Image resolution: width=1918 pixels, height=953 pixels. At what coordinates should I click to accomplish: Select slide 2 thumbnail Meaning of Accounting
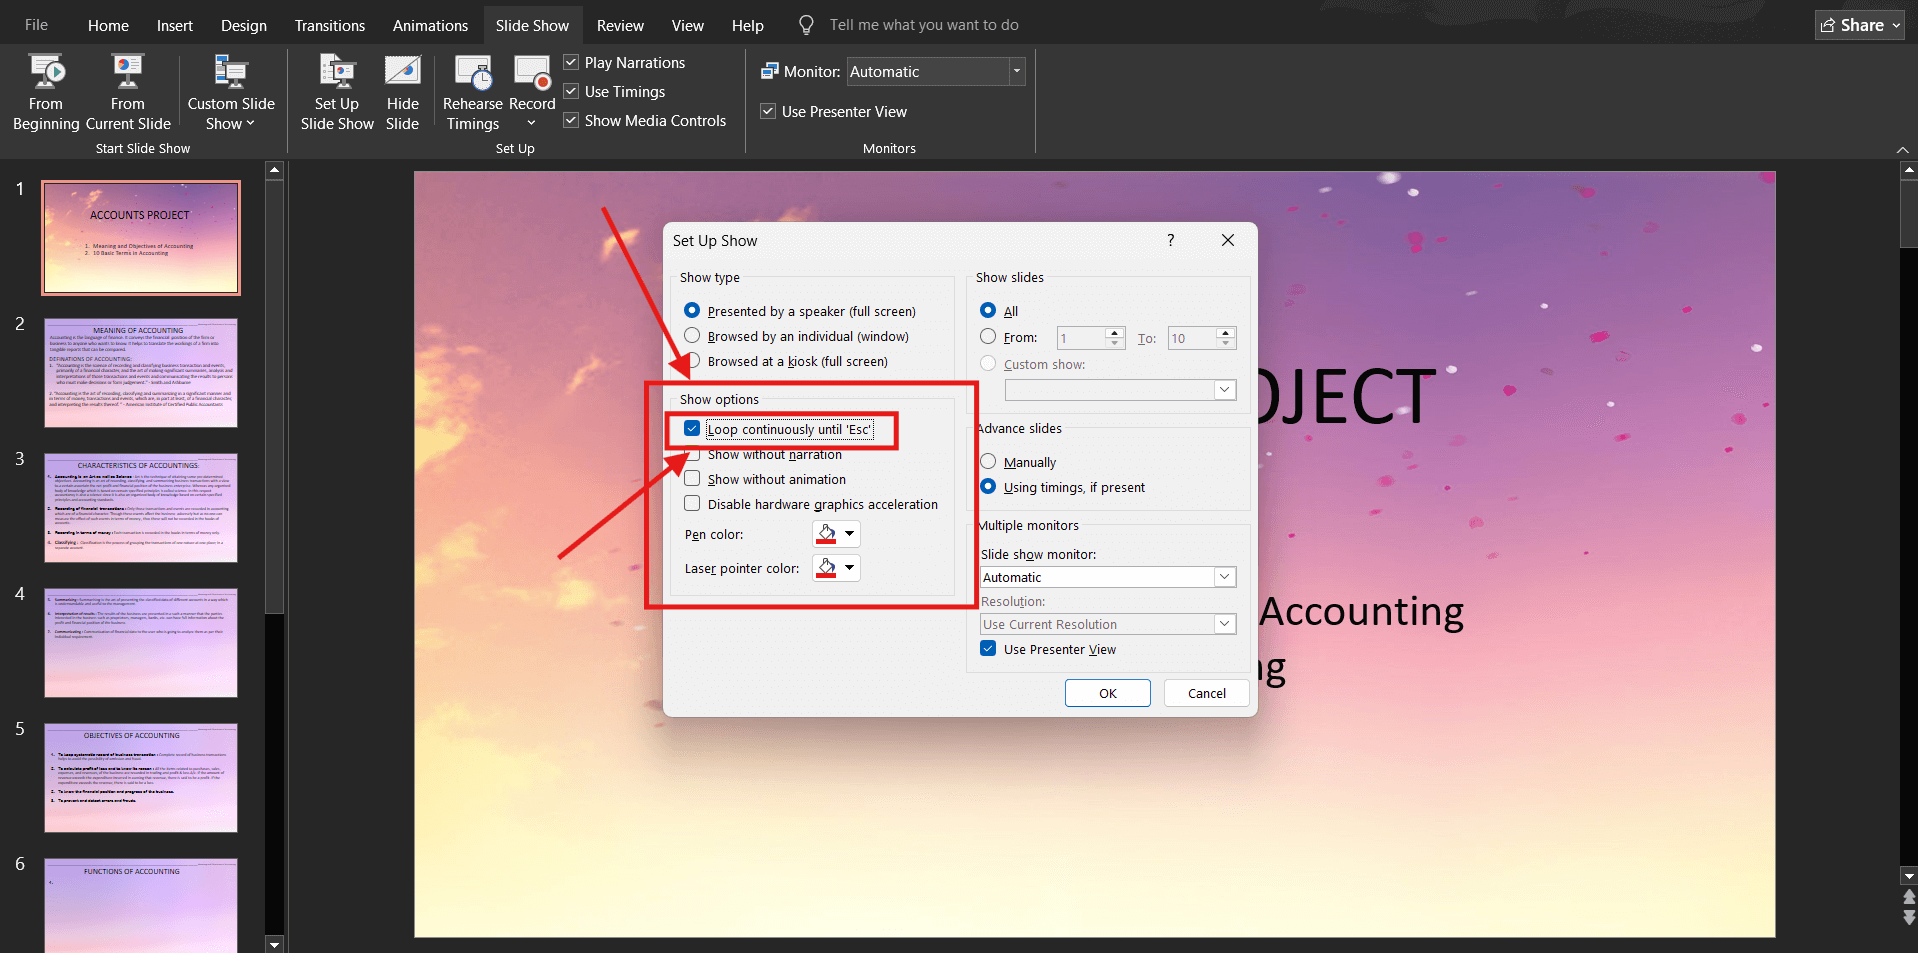point(141,373)
